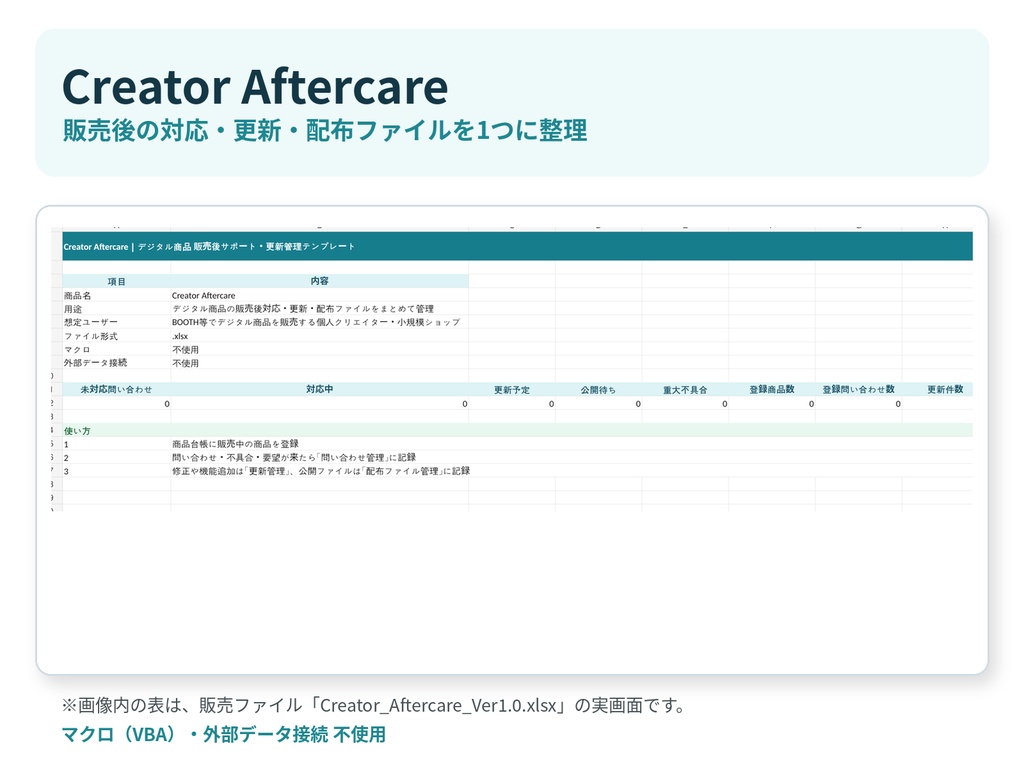
Task: Select the "公開待ち" header cell
Action: click(598, 390)
